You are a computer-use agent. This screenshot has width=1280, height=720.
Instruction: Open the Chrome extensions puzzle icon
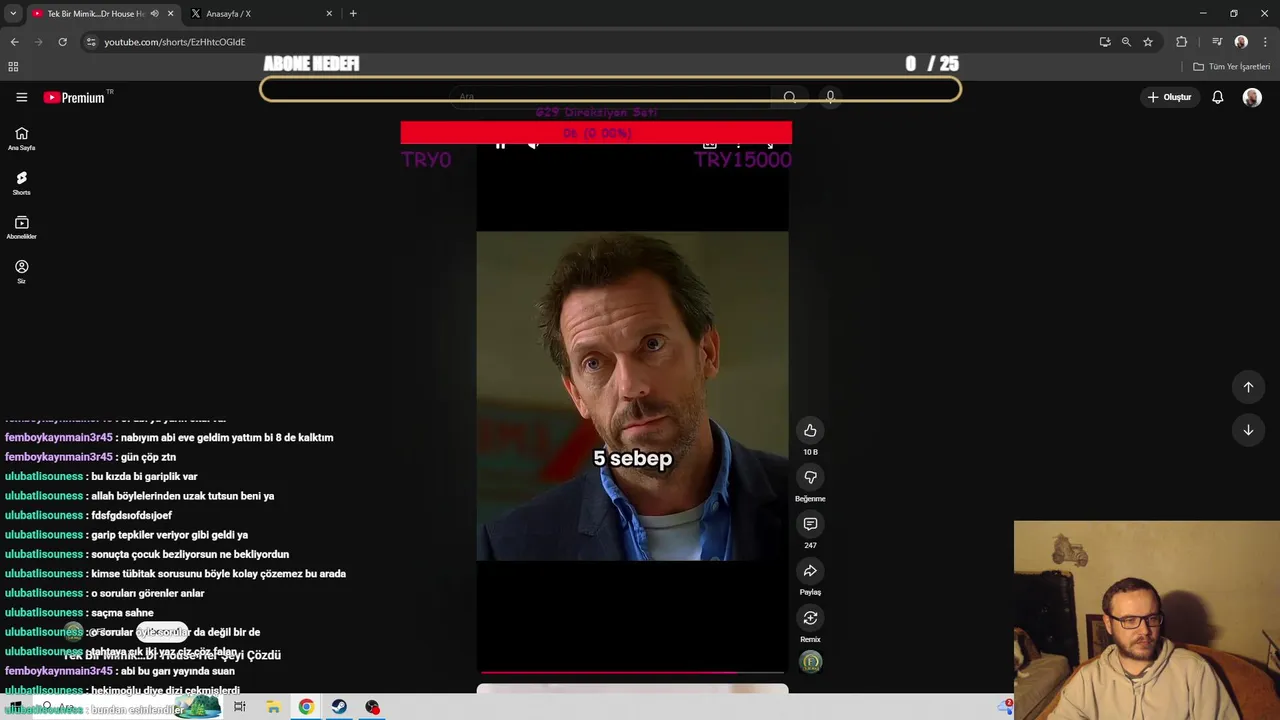pos(1182,42)
